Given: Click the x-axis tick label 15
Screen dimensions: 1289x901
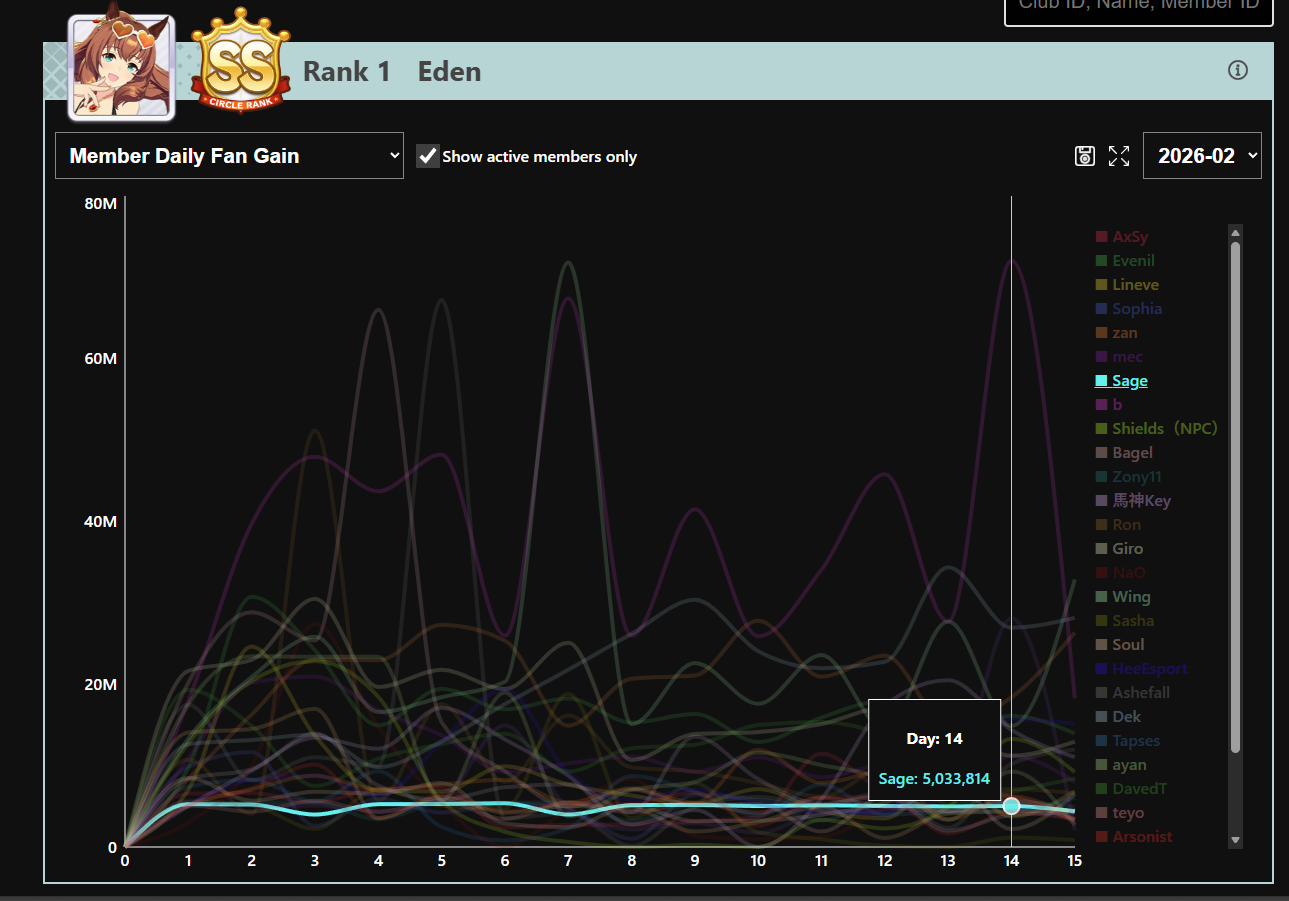Looking at the screenshot, I should [1074, 861].
